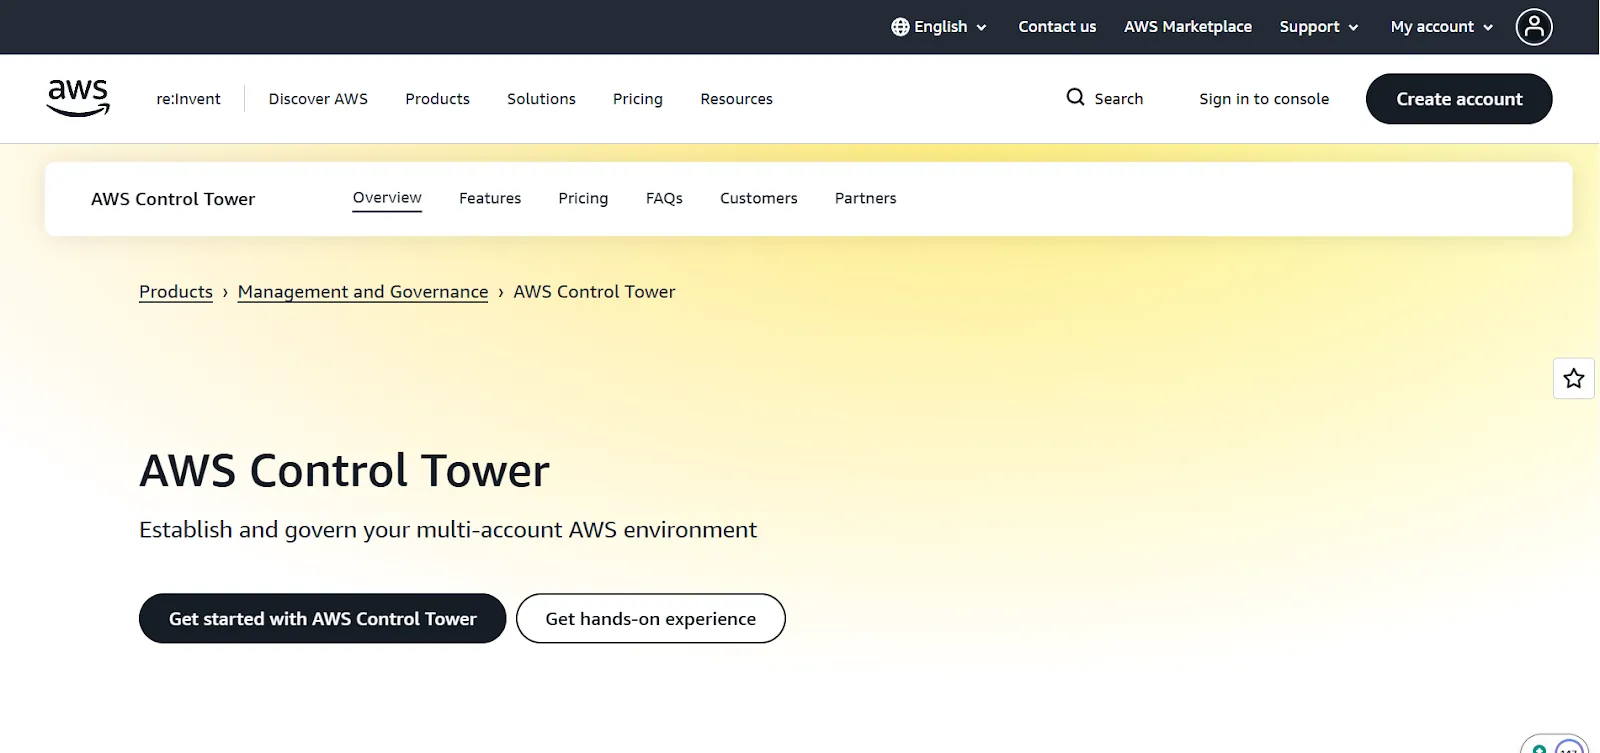Viewport: 1600px width, 753px height.
Task: Select the Overview tab
Action: click(387, 198)
